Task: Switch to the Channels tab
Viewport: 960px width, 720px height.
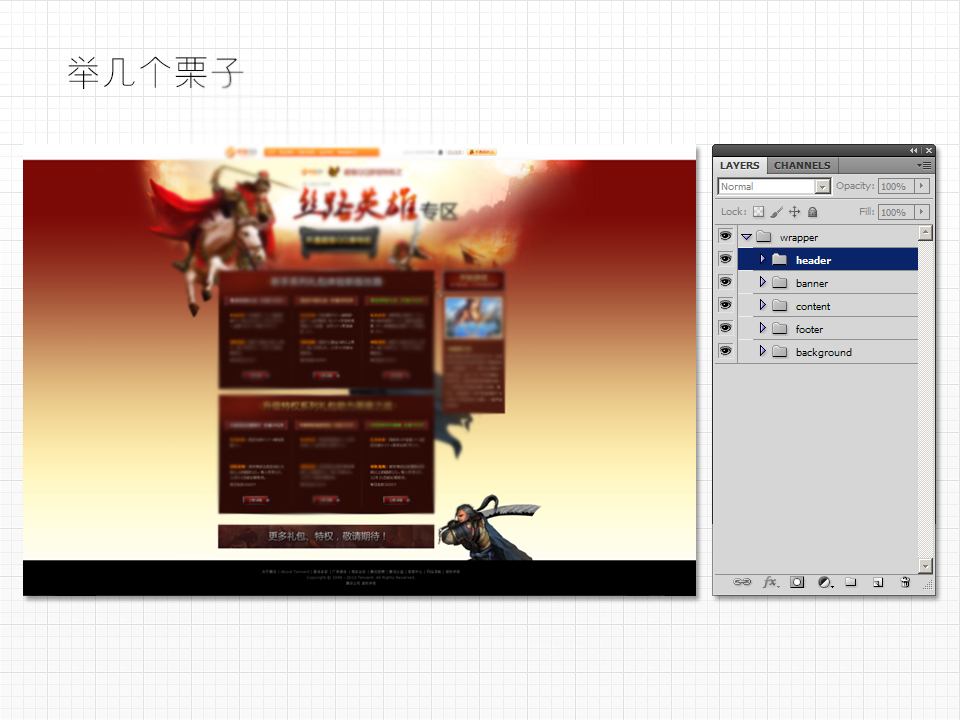Action: click(x=802, y=165)
